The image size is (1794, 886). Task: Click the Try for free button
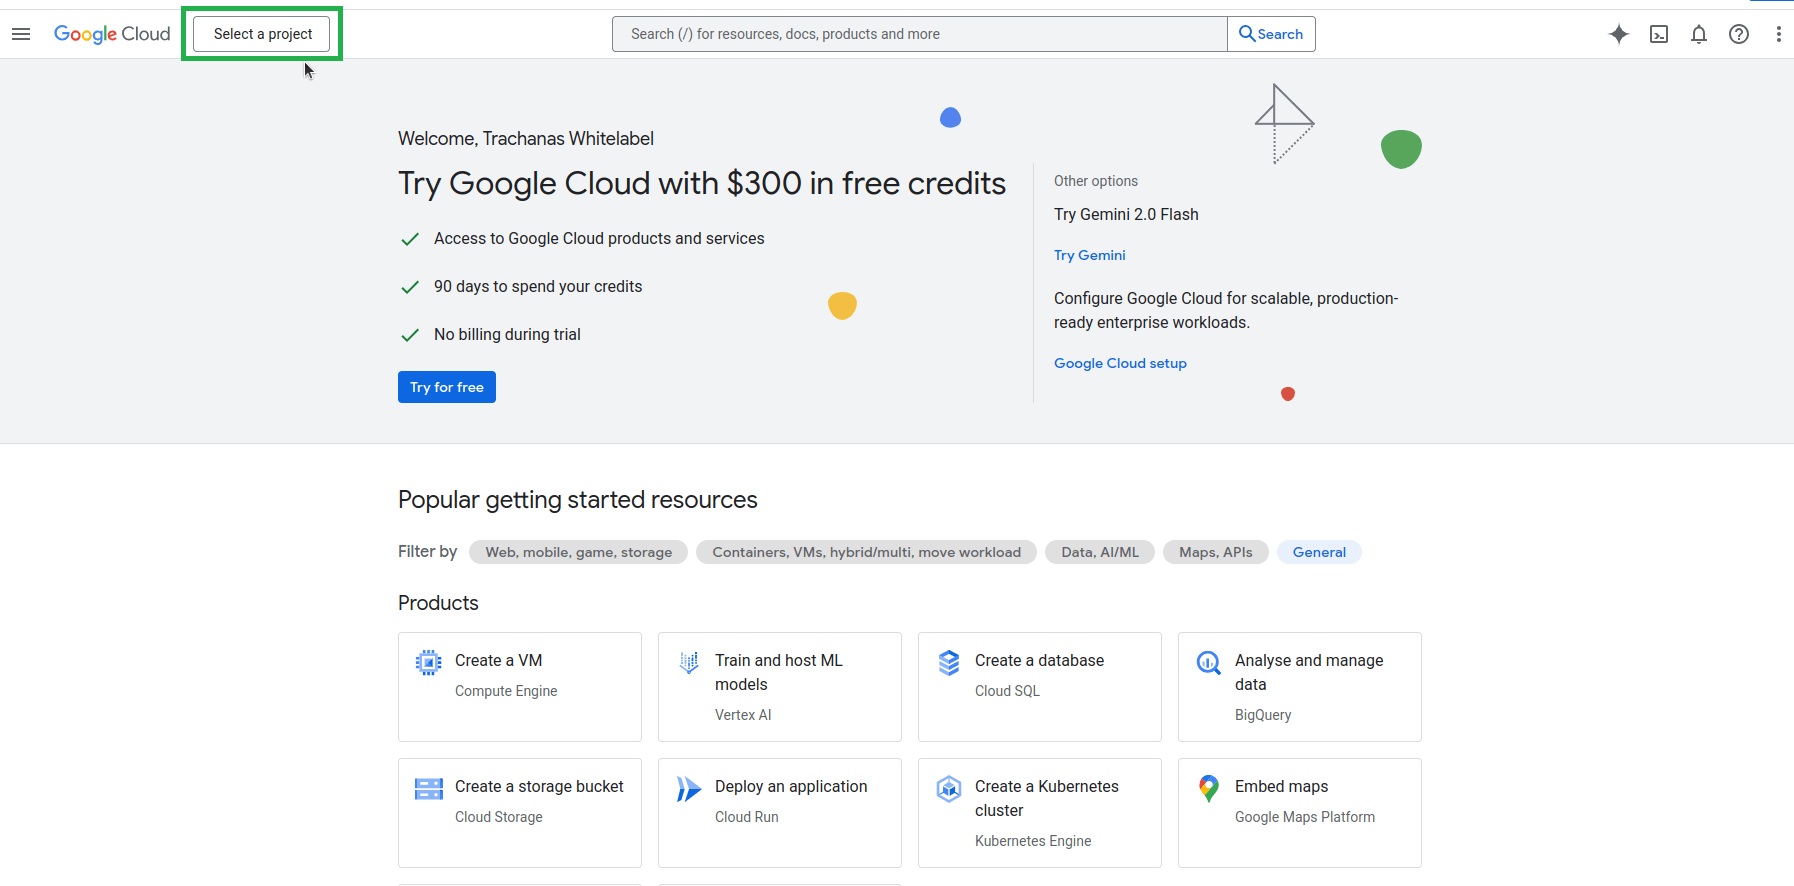coord(446,387)
